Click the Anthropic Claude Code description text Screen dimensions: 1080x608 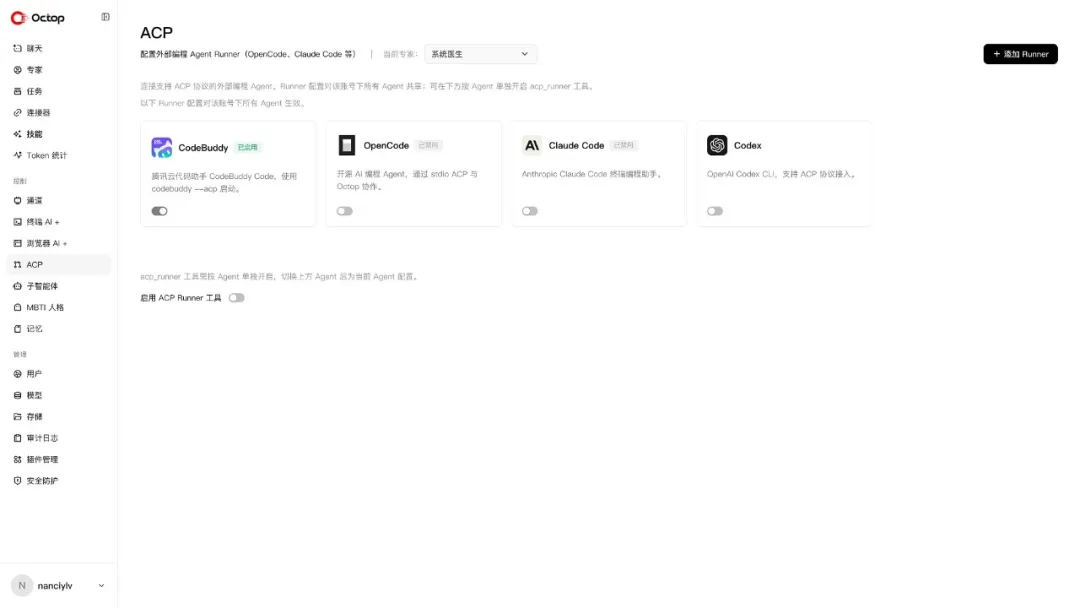(x=592, y=174)
